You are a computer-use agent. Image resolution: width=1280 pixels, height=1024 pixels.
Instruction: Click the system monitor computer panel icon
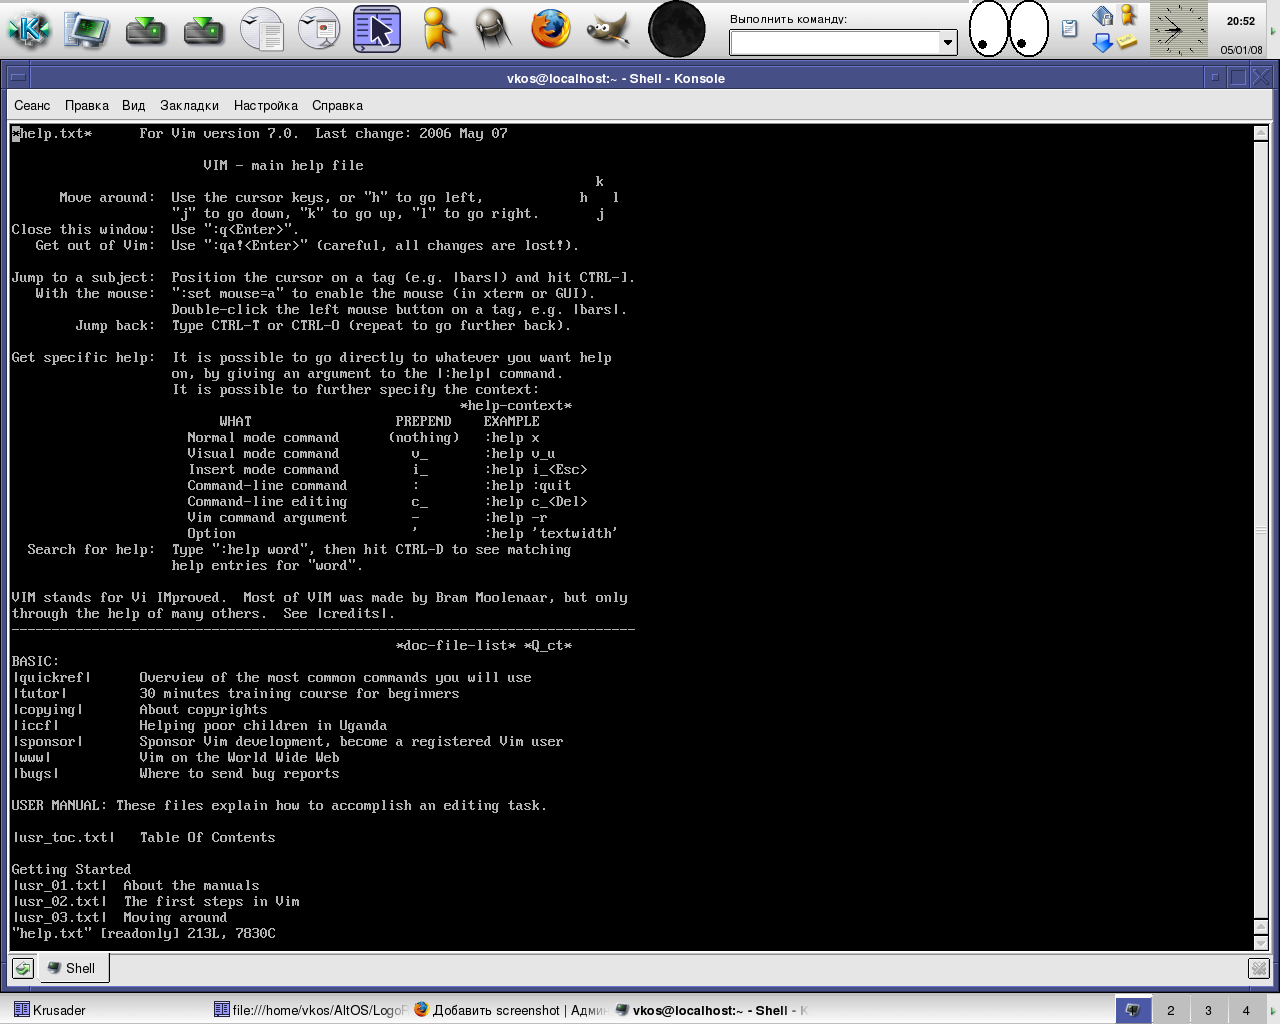[x=87, y=29]
